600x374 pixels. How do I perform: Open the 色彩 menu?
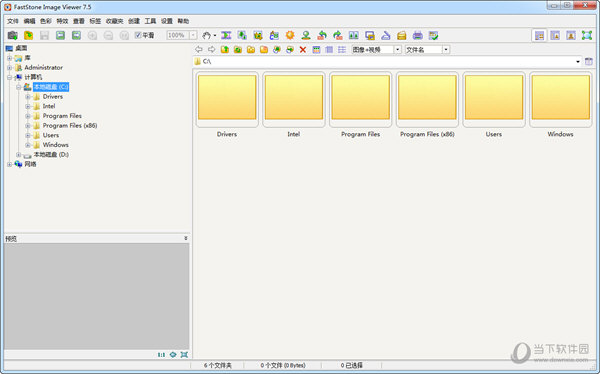[46, 21]
